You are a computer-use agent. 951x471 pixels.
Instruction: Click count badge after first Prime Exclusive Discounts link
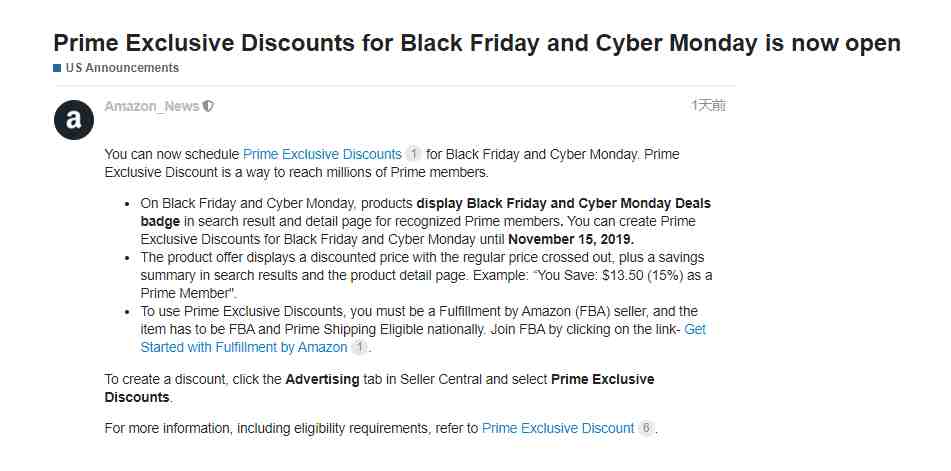(414, 154)
